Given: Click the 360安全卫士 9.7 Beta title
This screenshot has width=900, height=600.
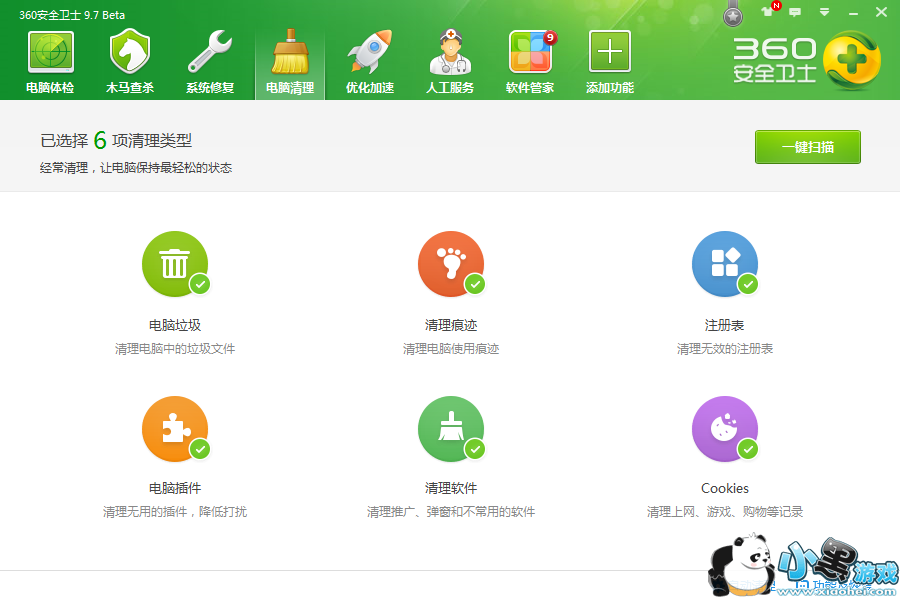Looking at the screenshot, I should click(x=72, y=15).
